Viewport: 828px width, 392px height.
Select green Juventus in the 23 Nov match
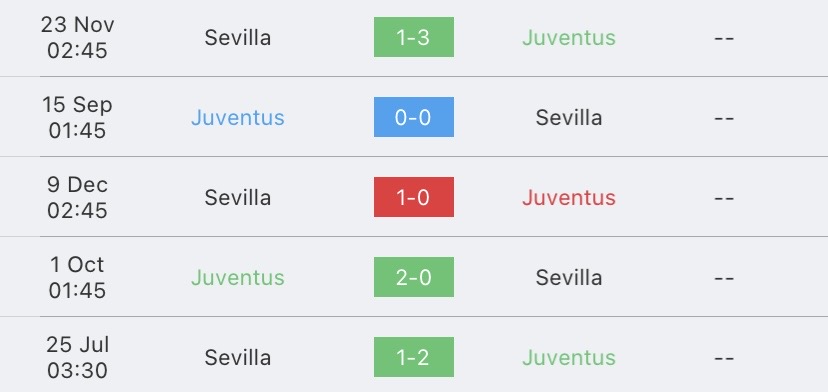pyautogui.click(x=569, y=38)
